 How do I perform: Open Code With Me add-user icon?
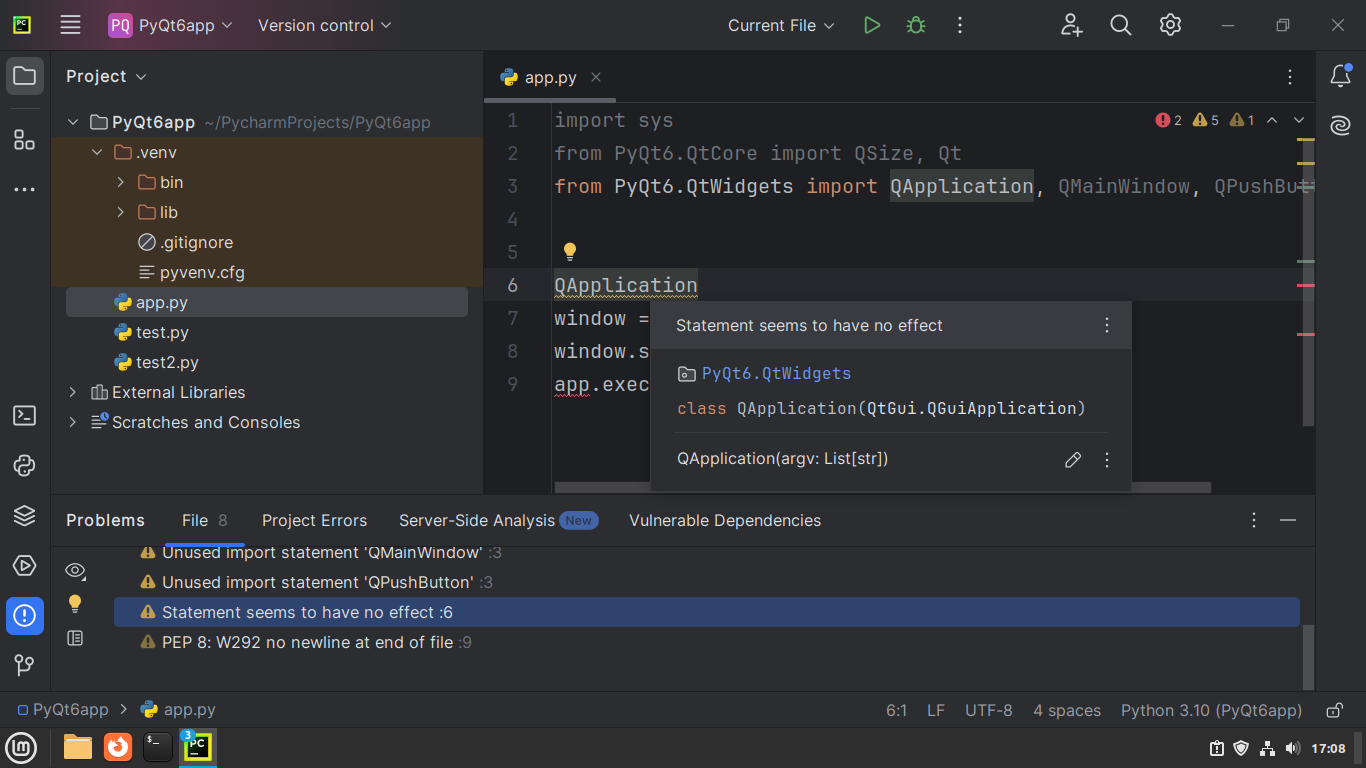1072,25
